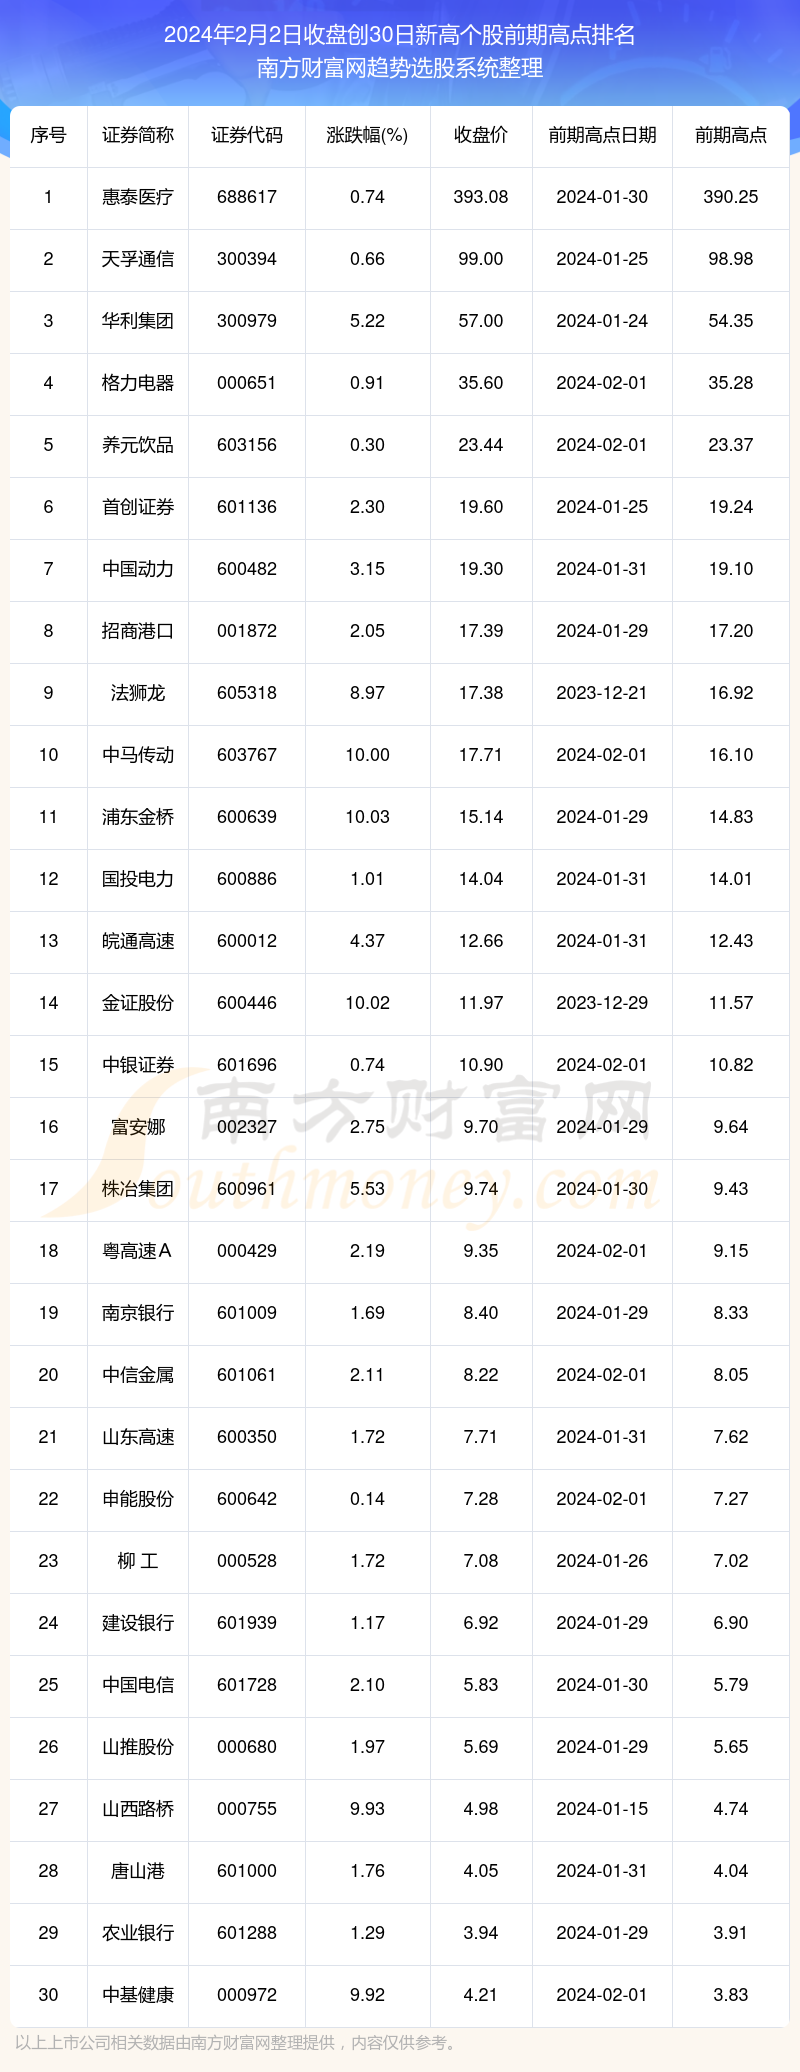800x2072 pixels.
Task: Select stock name 招商港口
Action: click(x=138, y=631)
